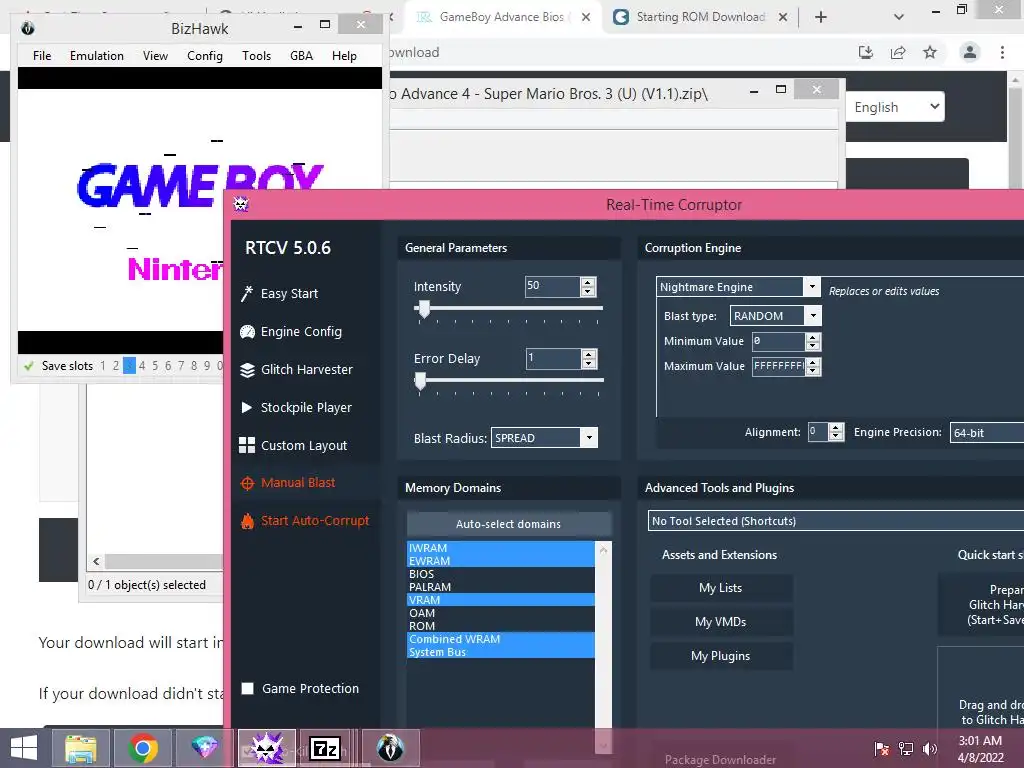
Task: Toggle IWRAM memory domain selection
Action: 500,547
